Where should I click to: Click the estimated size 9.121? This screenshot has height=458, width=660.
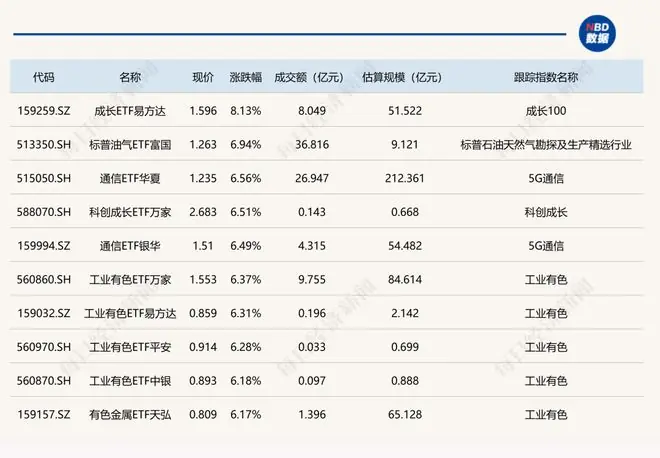pos(405,144)
